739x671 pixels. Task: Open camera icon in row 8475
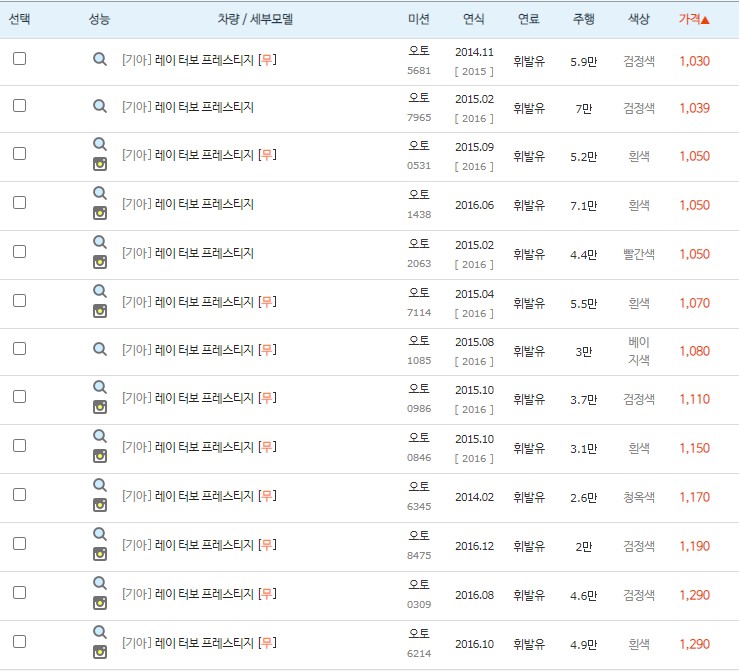tap(99, 554)
